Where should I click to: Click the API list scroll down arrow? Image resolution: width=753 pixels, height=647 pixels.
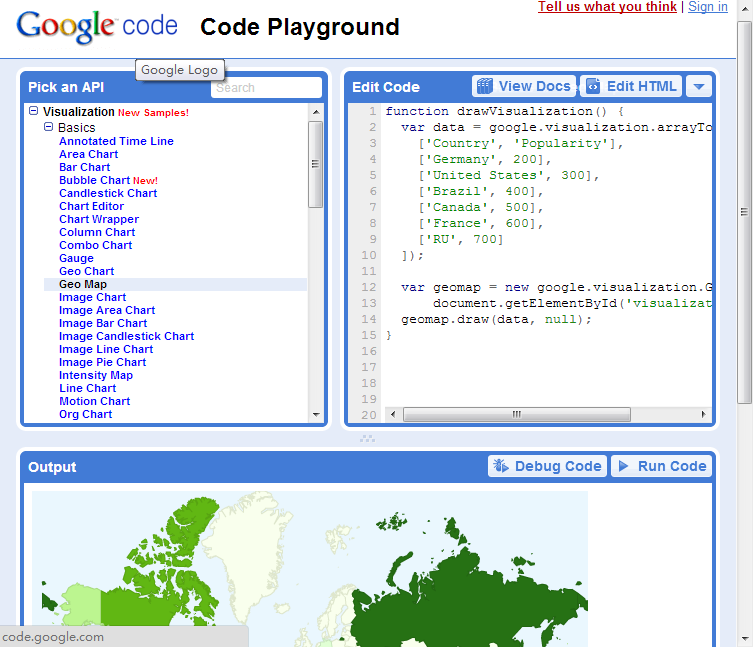pyautogui.click(x=316, y=415)
